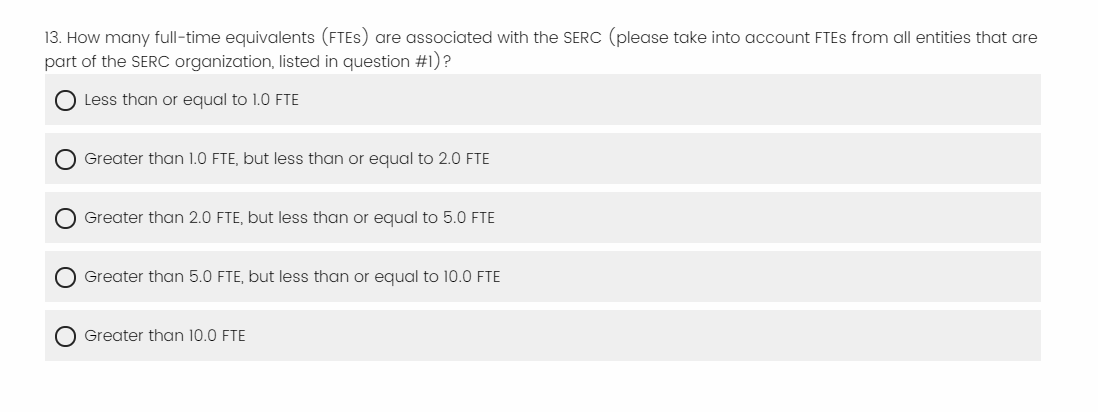Select the "Less than or equal to 1.0 FTE" radio button
The height and width of the screenshot is (412, 1098).
(67, 100)
